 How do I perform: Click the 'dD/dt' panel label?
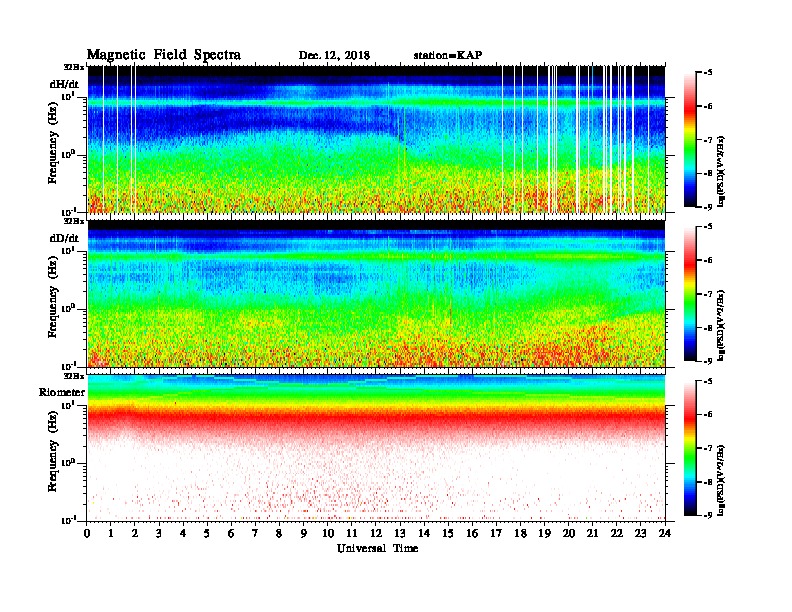click(64, 238)
